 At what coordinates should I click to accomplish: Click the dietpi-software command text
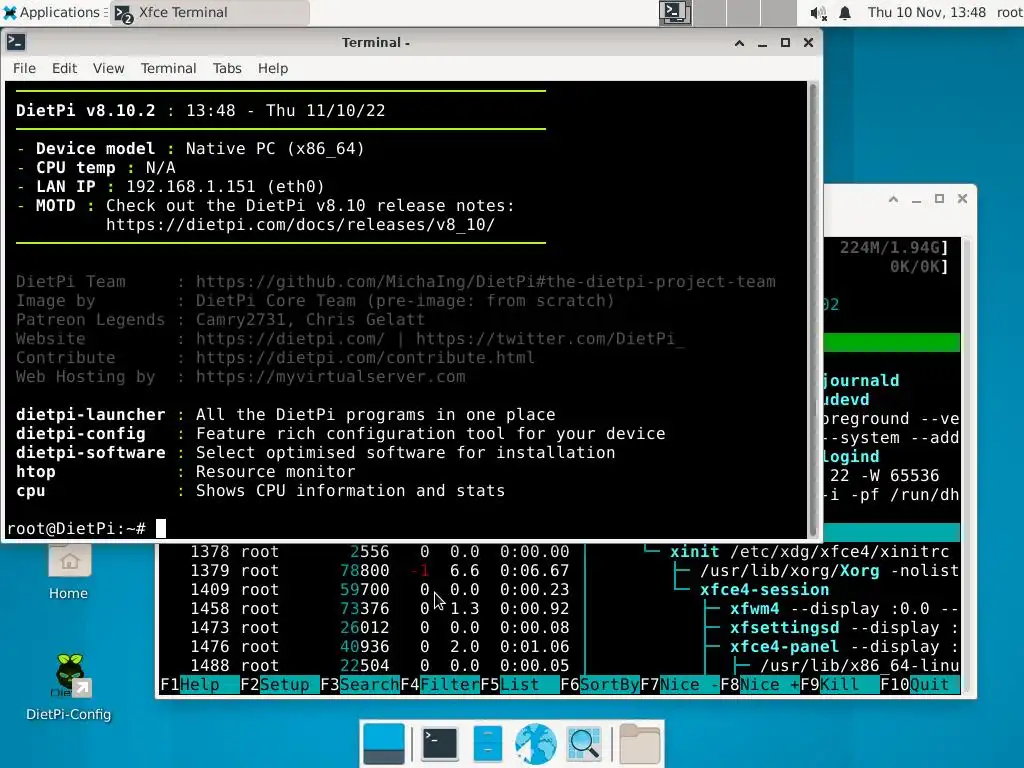[91, 453]
